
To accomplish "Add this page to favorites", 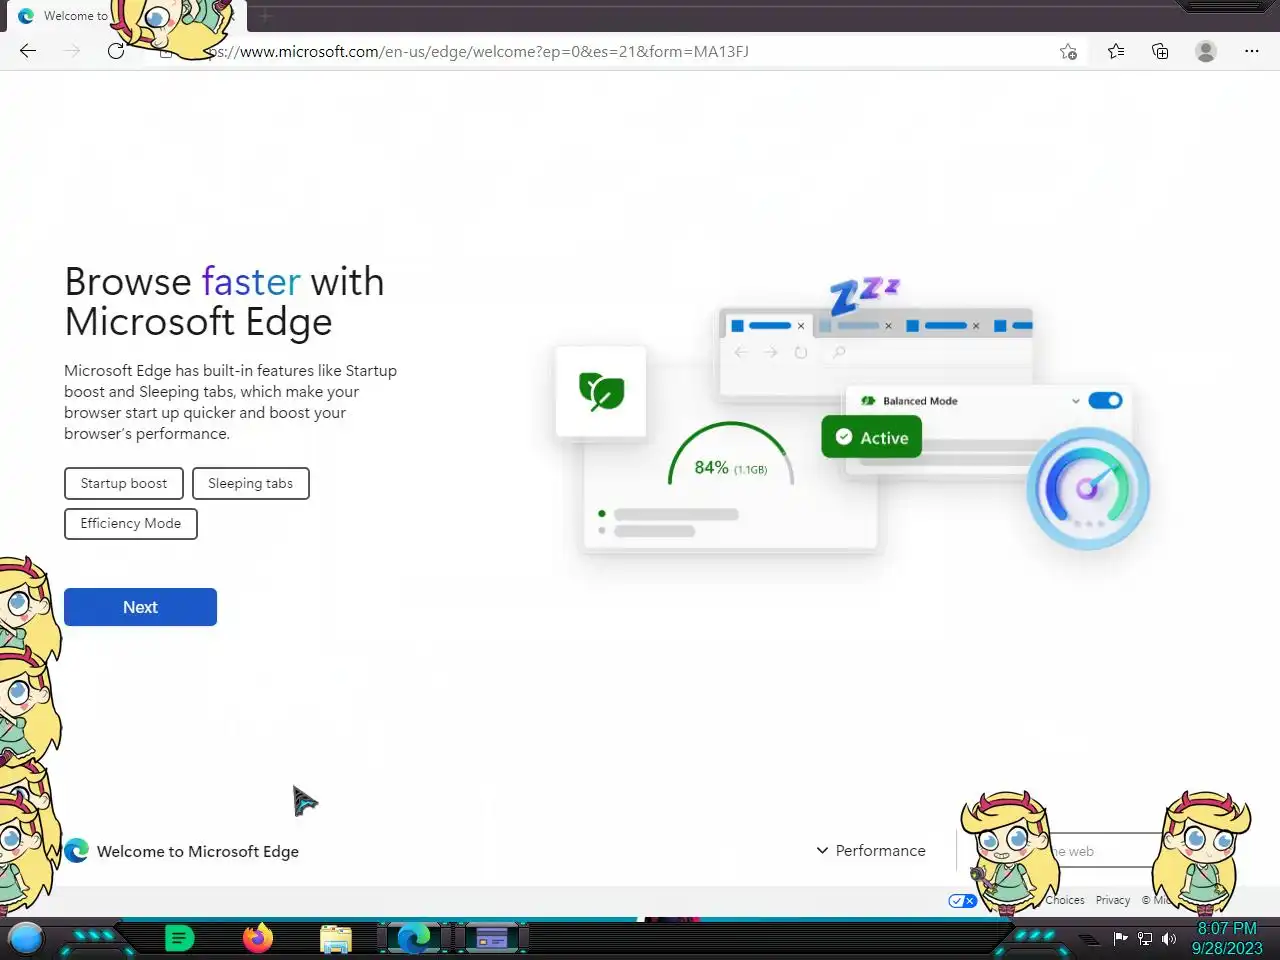I will [1068, 52].
